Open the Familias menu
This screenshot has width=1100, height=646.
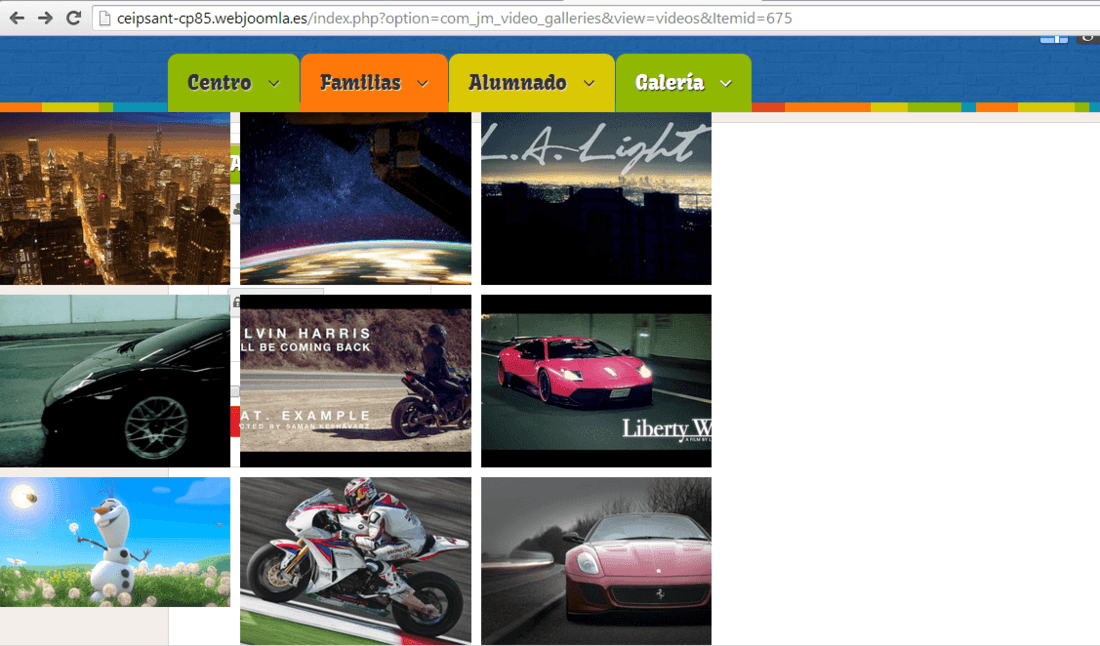pyautogui.click(x=374, y=83)
